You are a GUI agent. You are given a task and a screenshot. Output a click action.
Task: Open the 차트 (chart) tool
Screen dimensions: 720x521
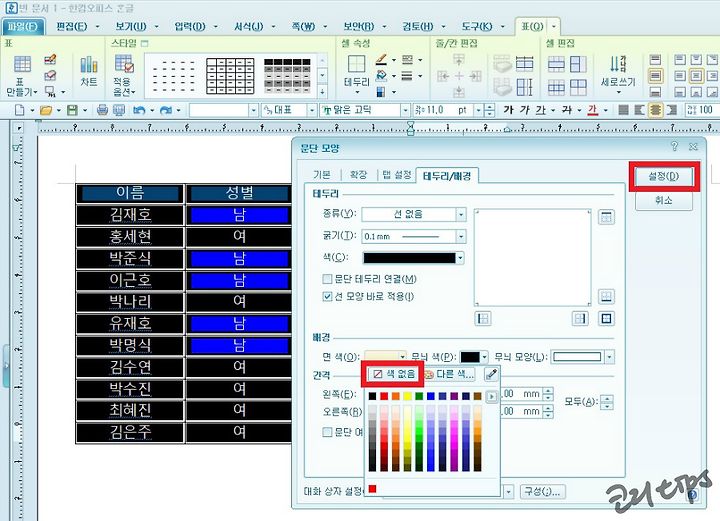(x=89, y=65)
